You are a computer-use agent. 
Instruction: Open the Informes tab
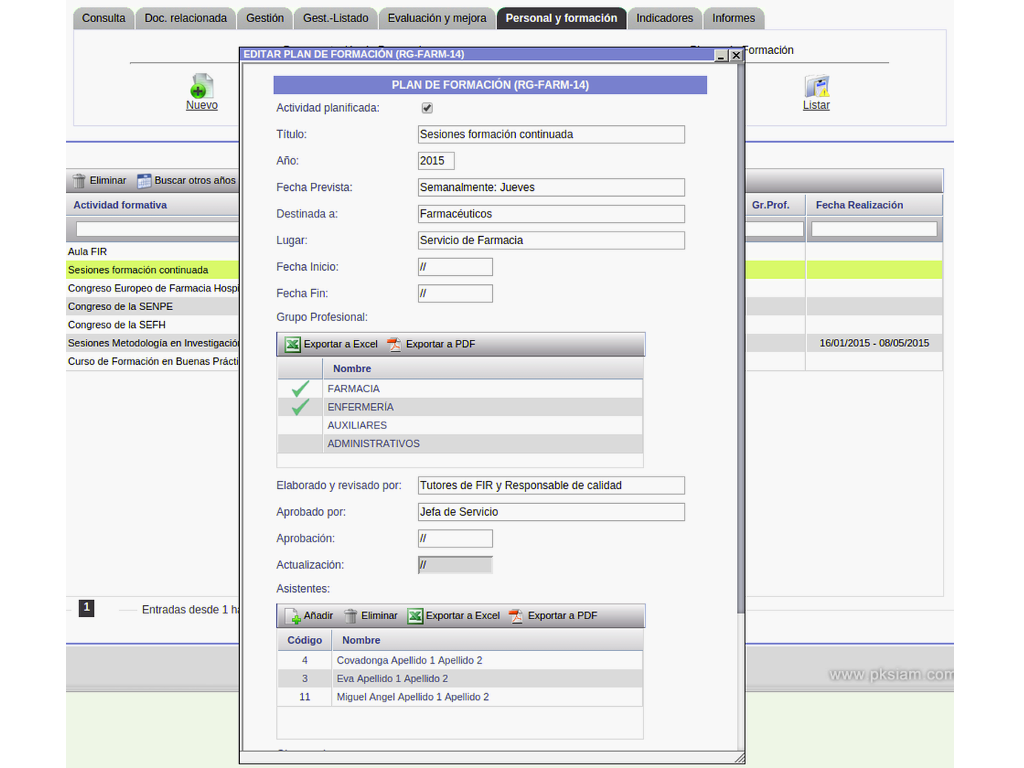[733, 18]
